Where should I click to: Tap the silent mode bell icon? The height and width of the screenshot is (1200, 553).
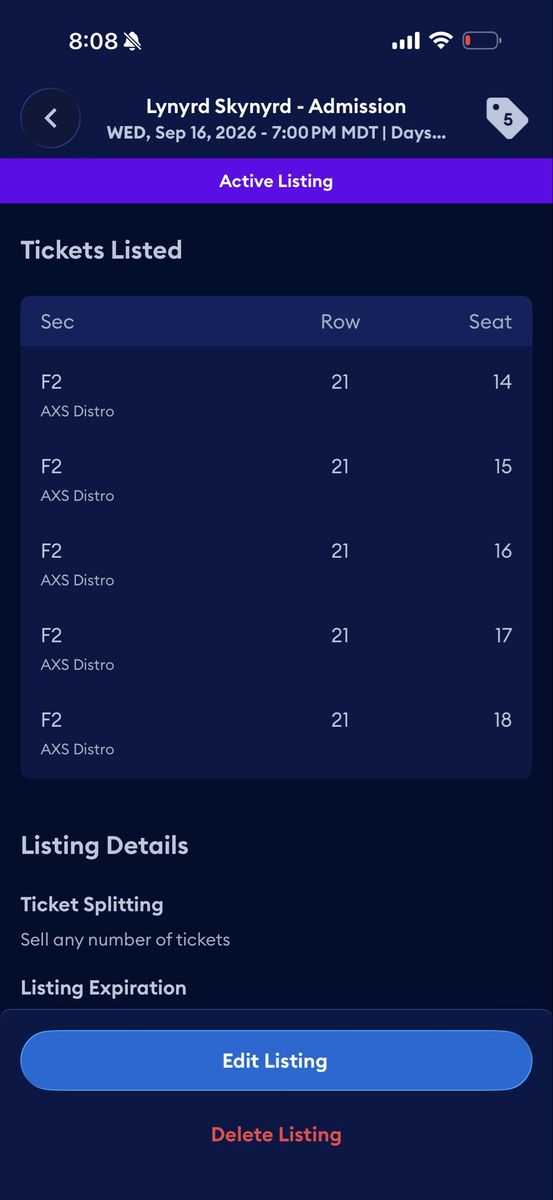click(133, 41)
